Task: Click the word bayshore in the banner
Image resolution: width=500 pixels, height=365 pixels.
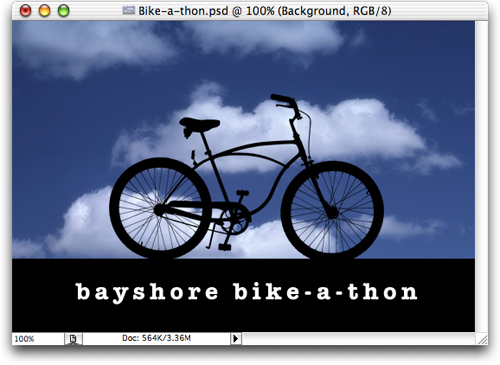Action: point(147,292)
